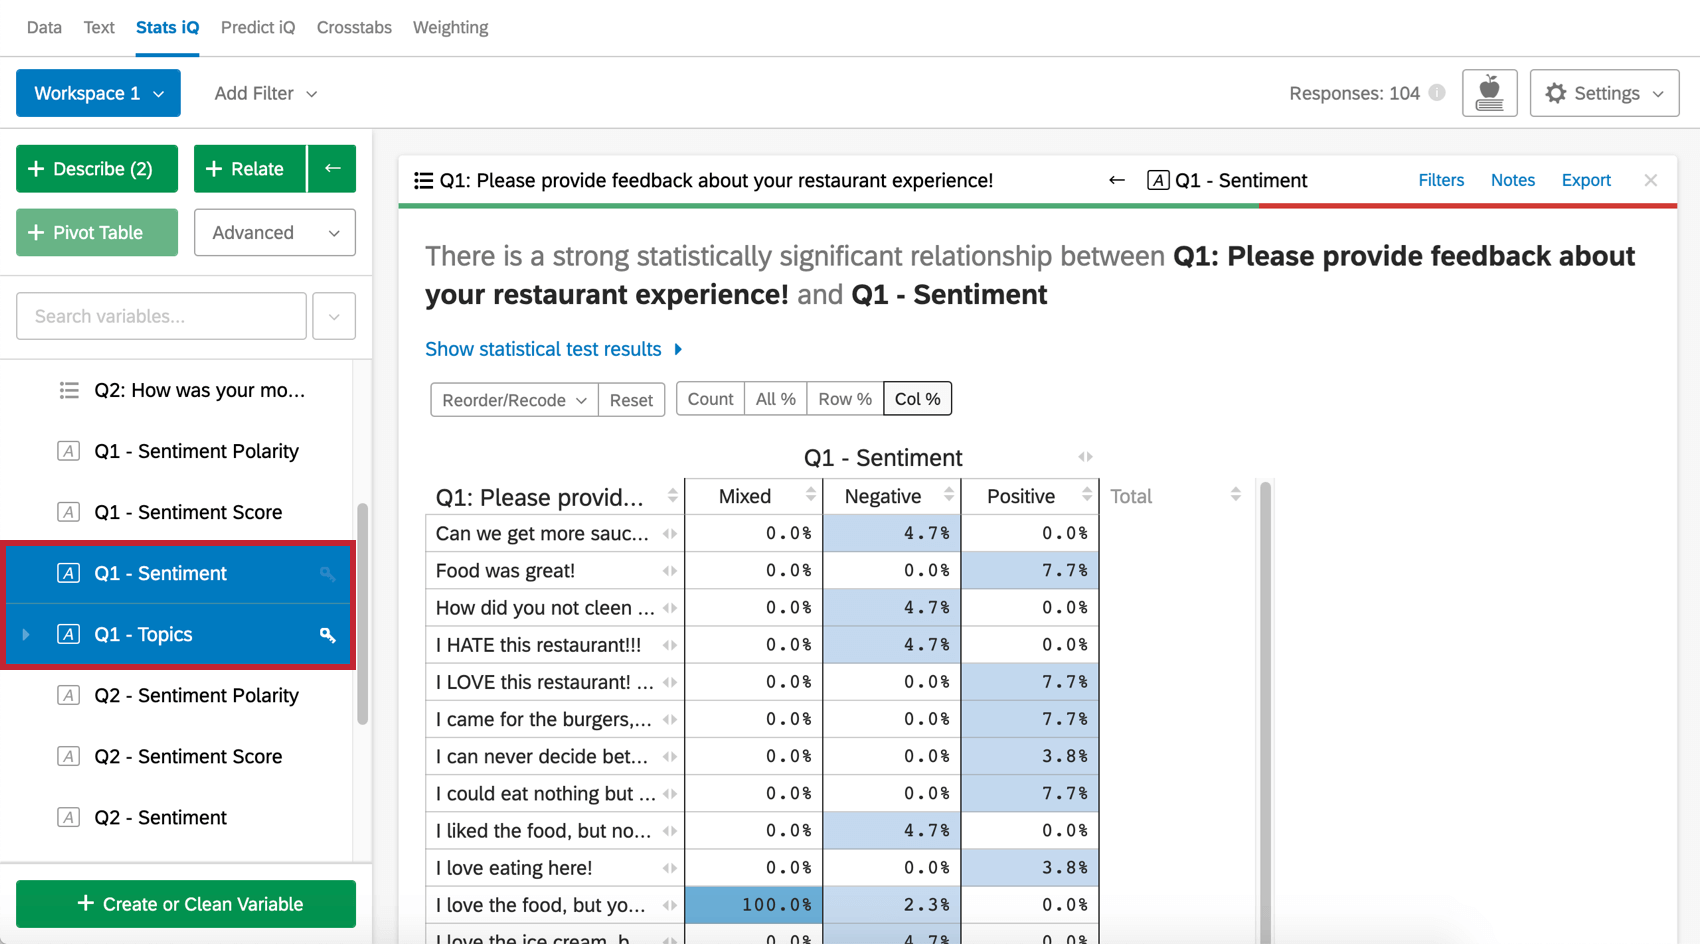Close the Q1 analysis card
Image resolution: width=1700 pixels, height=944 pixels.
[1650, 180]
